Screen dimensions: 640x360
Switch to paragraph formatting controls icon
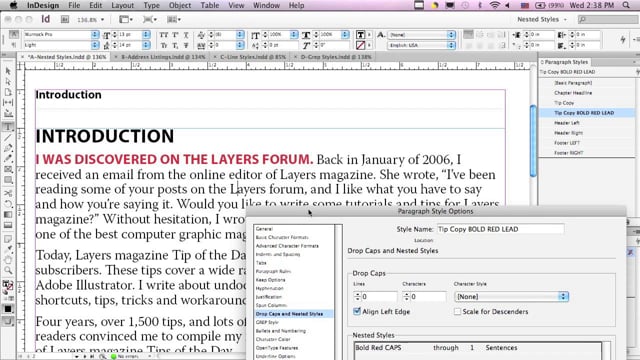tap(13, 45)
